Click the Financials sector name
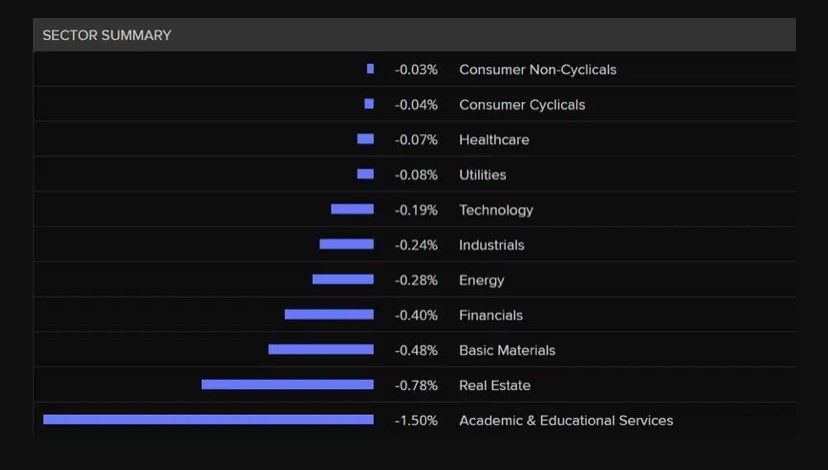 [490, 315]
